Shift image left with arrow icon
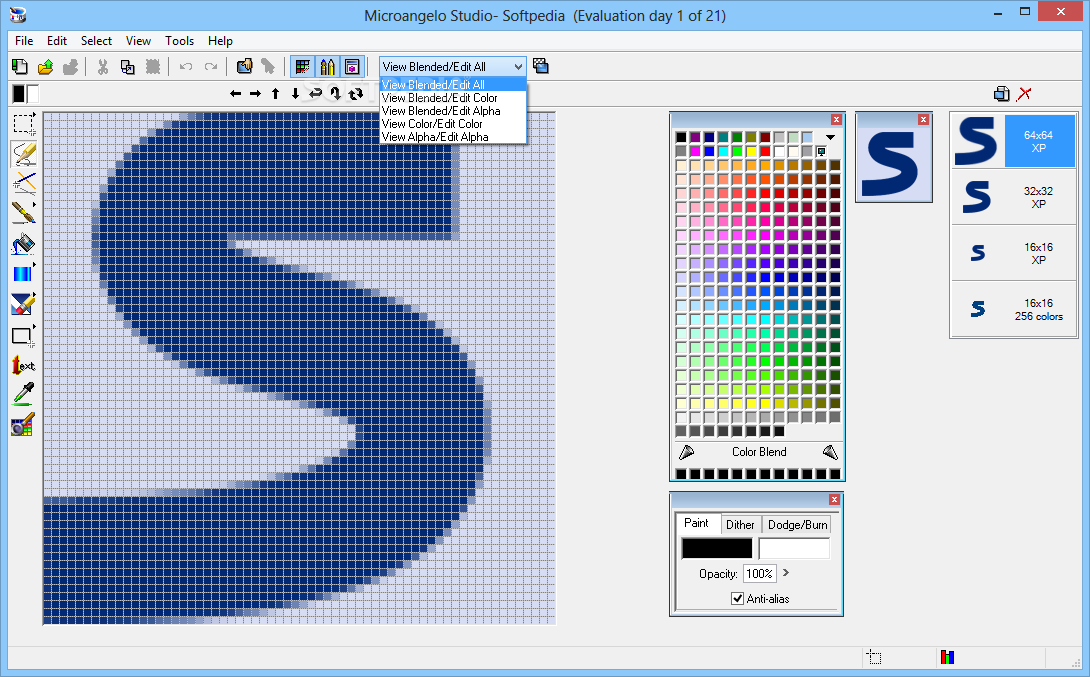Screen dimensions: 1090x677 coord(236,93)
